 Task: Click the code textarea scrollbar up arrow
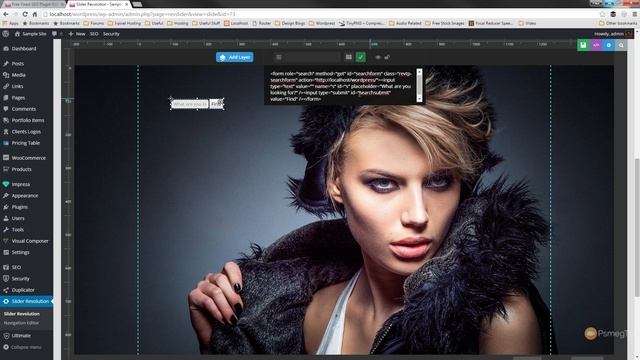(x=419, y=72)
